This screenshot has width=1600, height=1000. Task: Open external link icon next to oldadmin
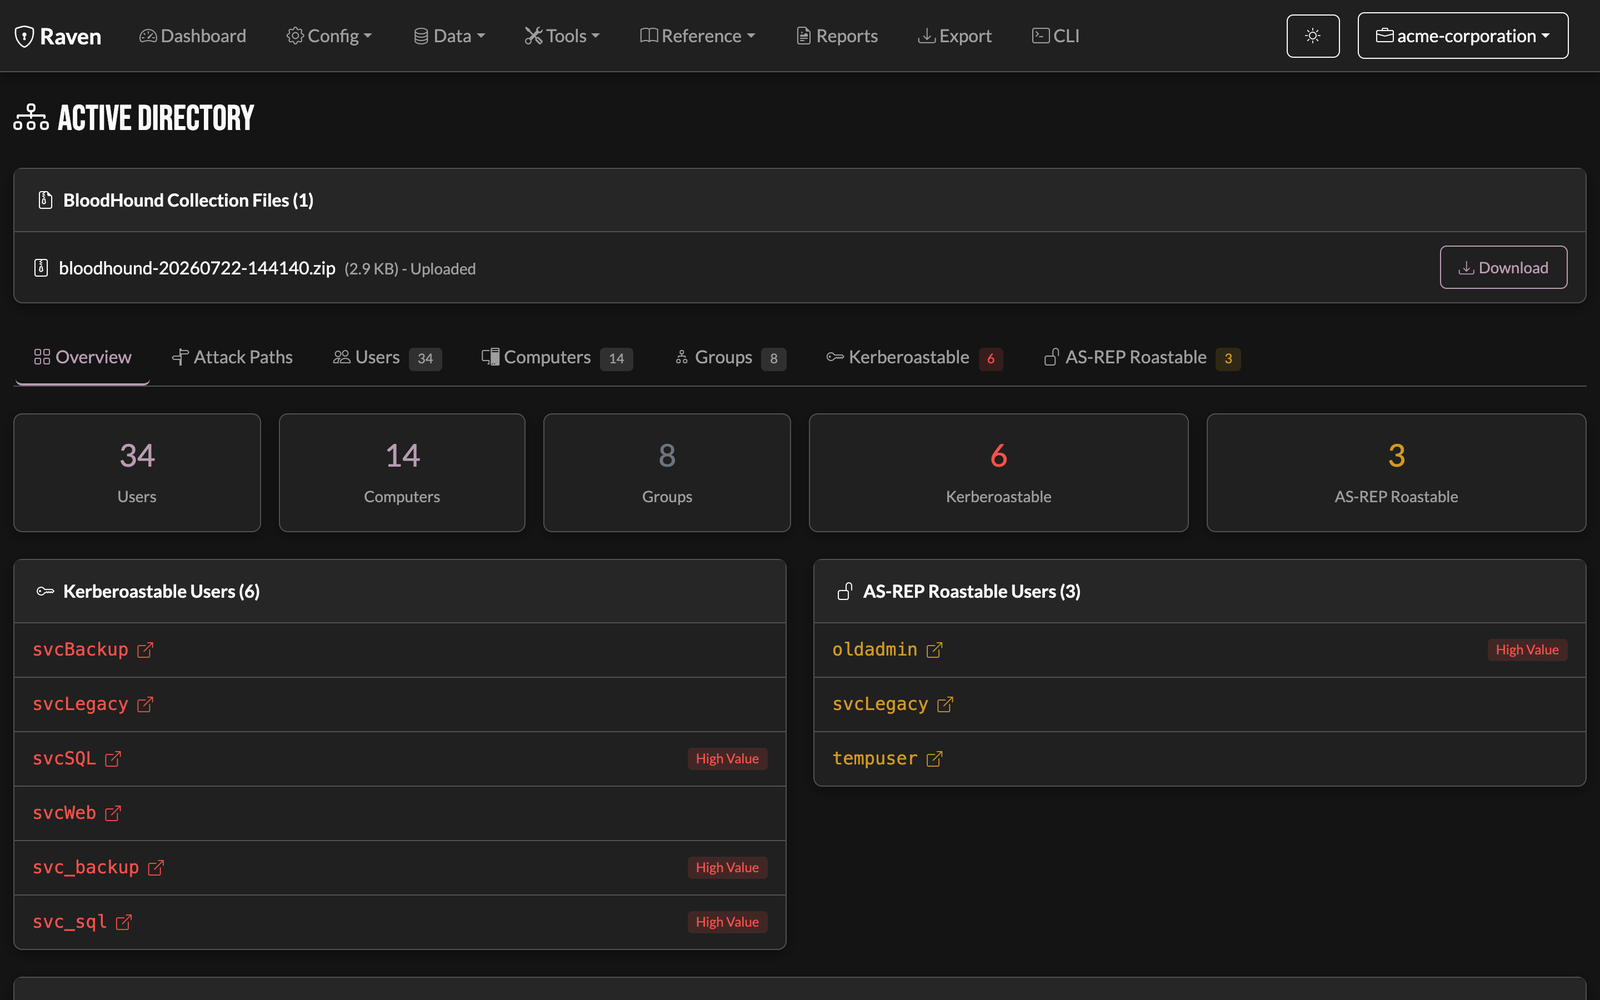935,650
